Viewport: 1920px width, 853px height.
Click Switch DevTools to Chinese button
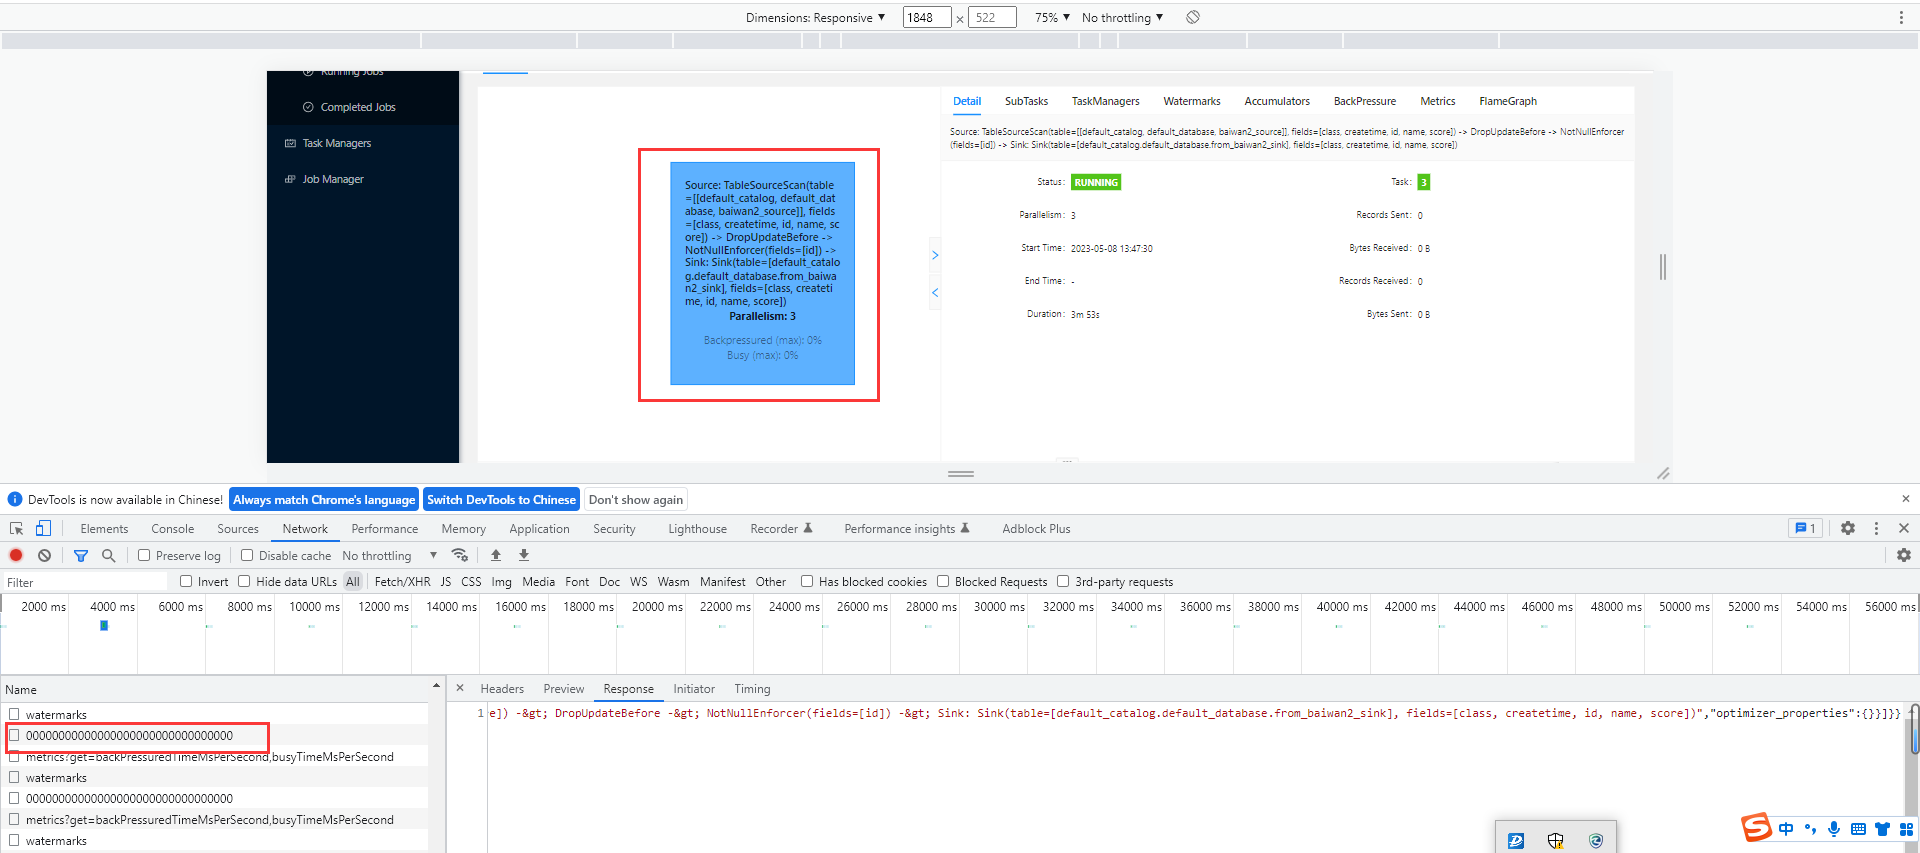[501, 499]
